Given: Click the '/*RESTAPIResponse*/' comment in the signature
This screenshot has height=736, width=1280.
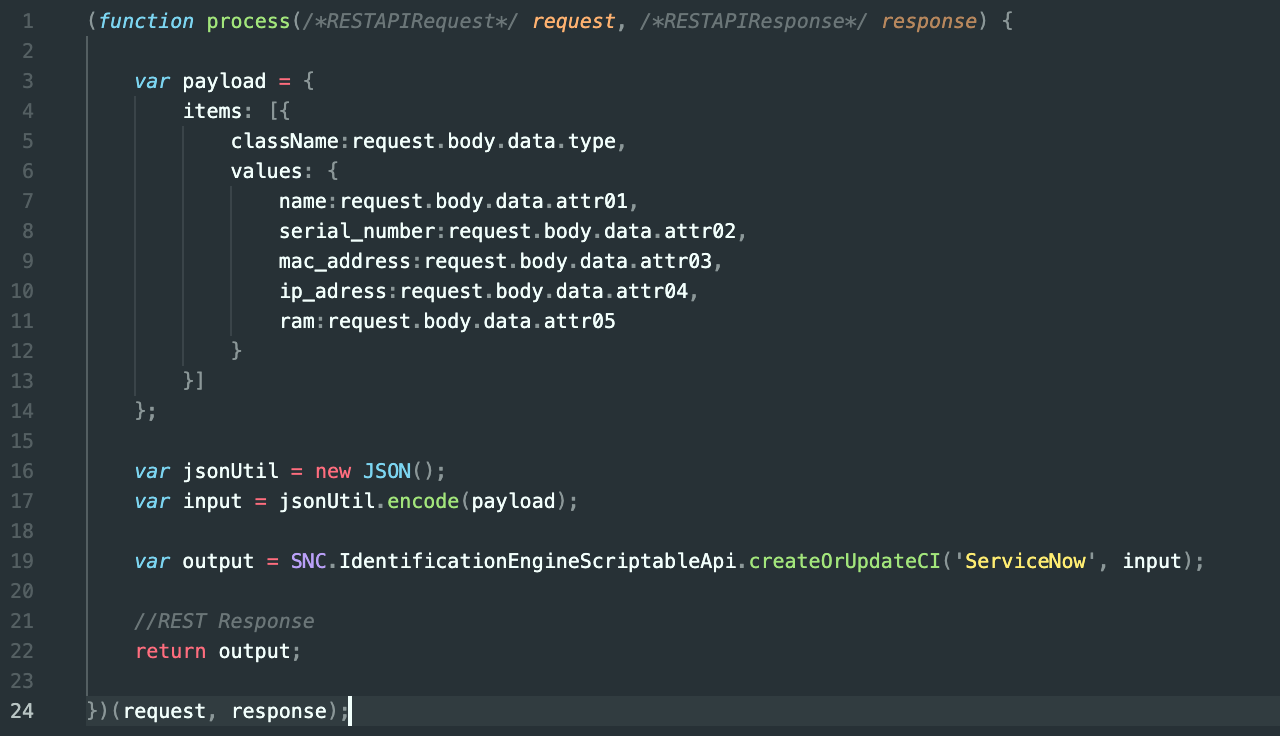Looking at the screenshot, I should click(x=754, y=21).
